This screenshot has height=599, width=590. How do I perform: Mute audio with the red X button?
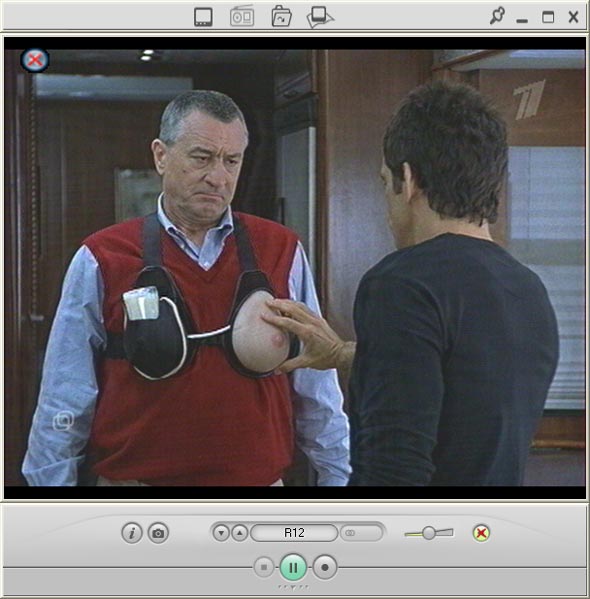pos(481,533)
